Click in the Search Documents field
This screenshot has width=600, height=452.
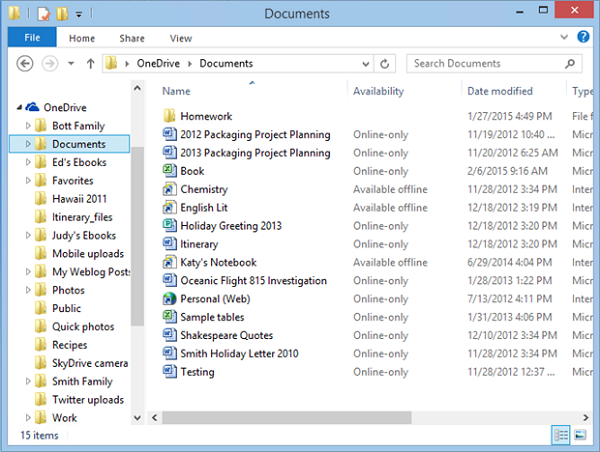(x=494, y=64)
